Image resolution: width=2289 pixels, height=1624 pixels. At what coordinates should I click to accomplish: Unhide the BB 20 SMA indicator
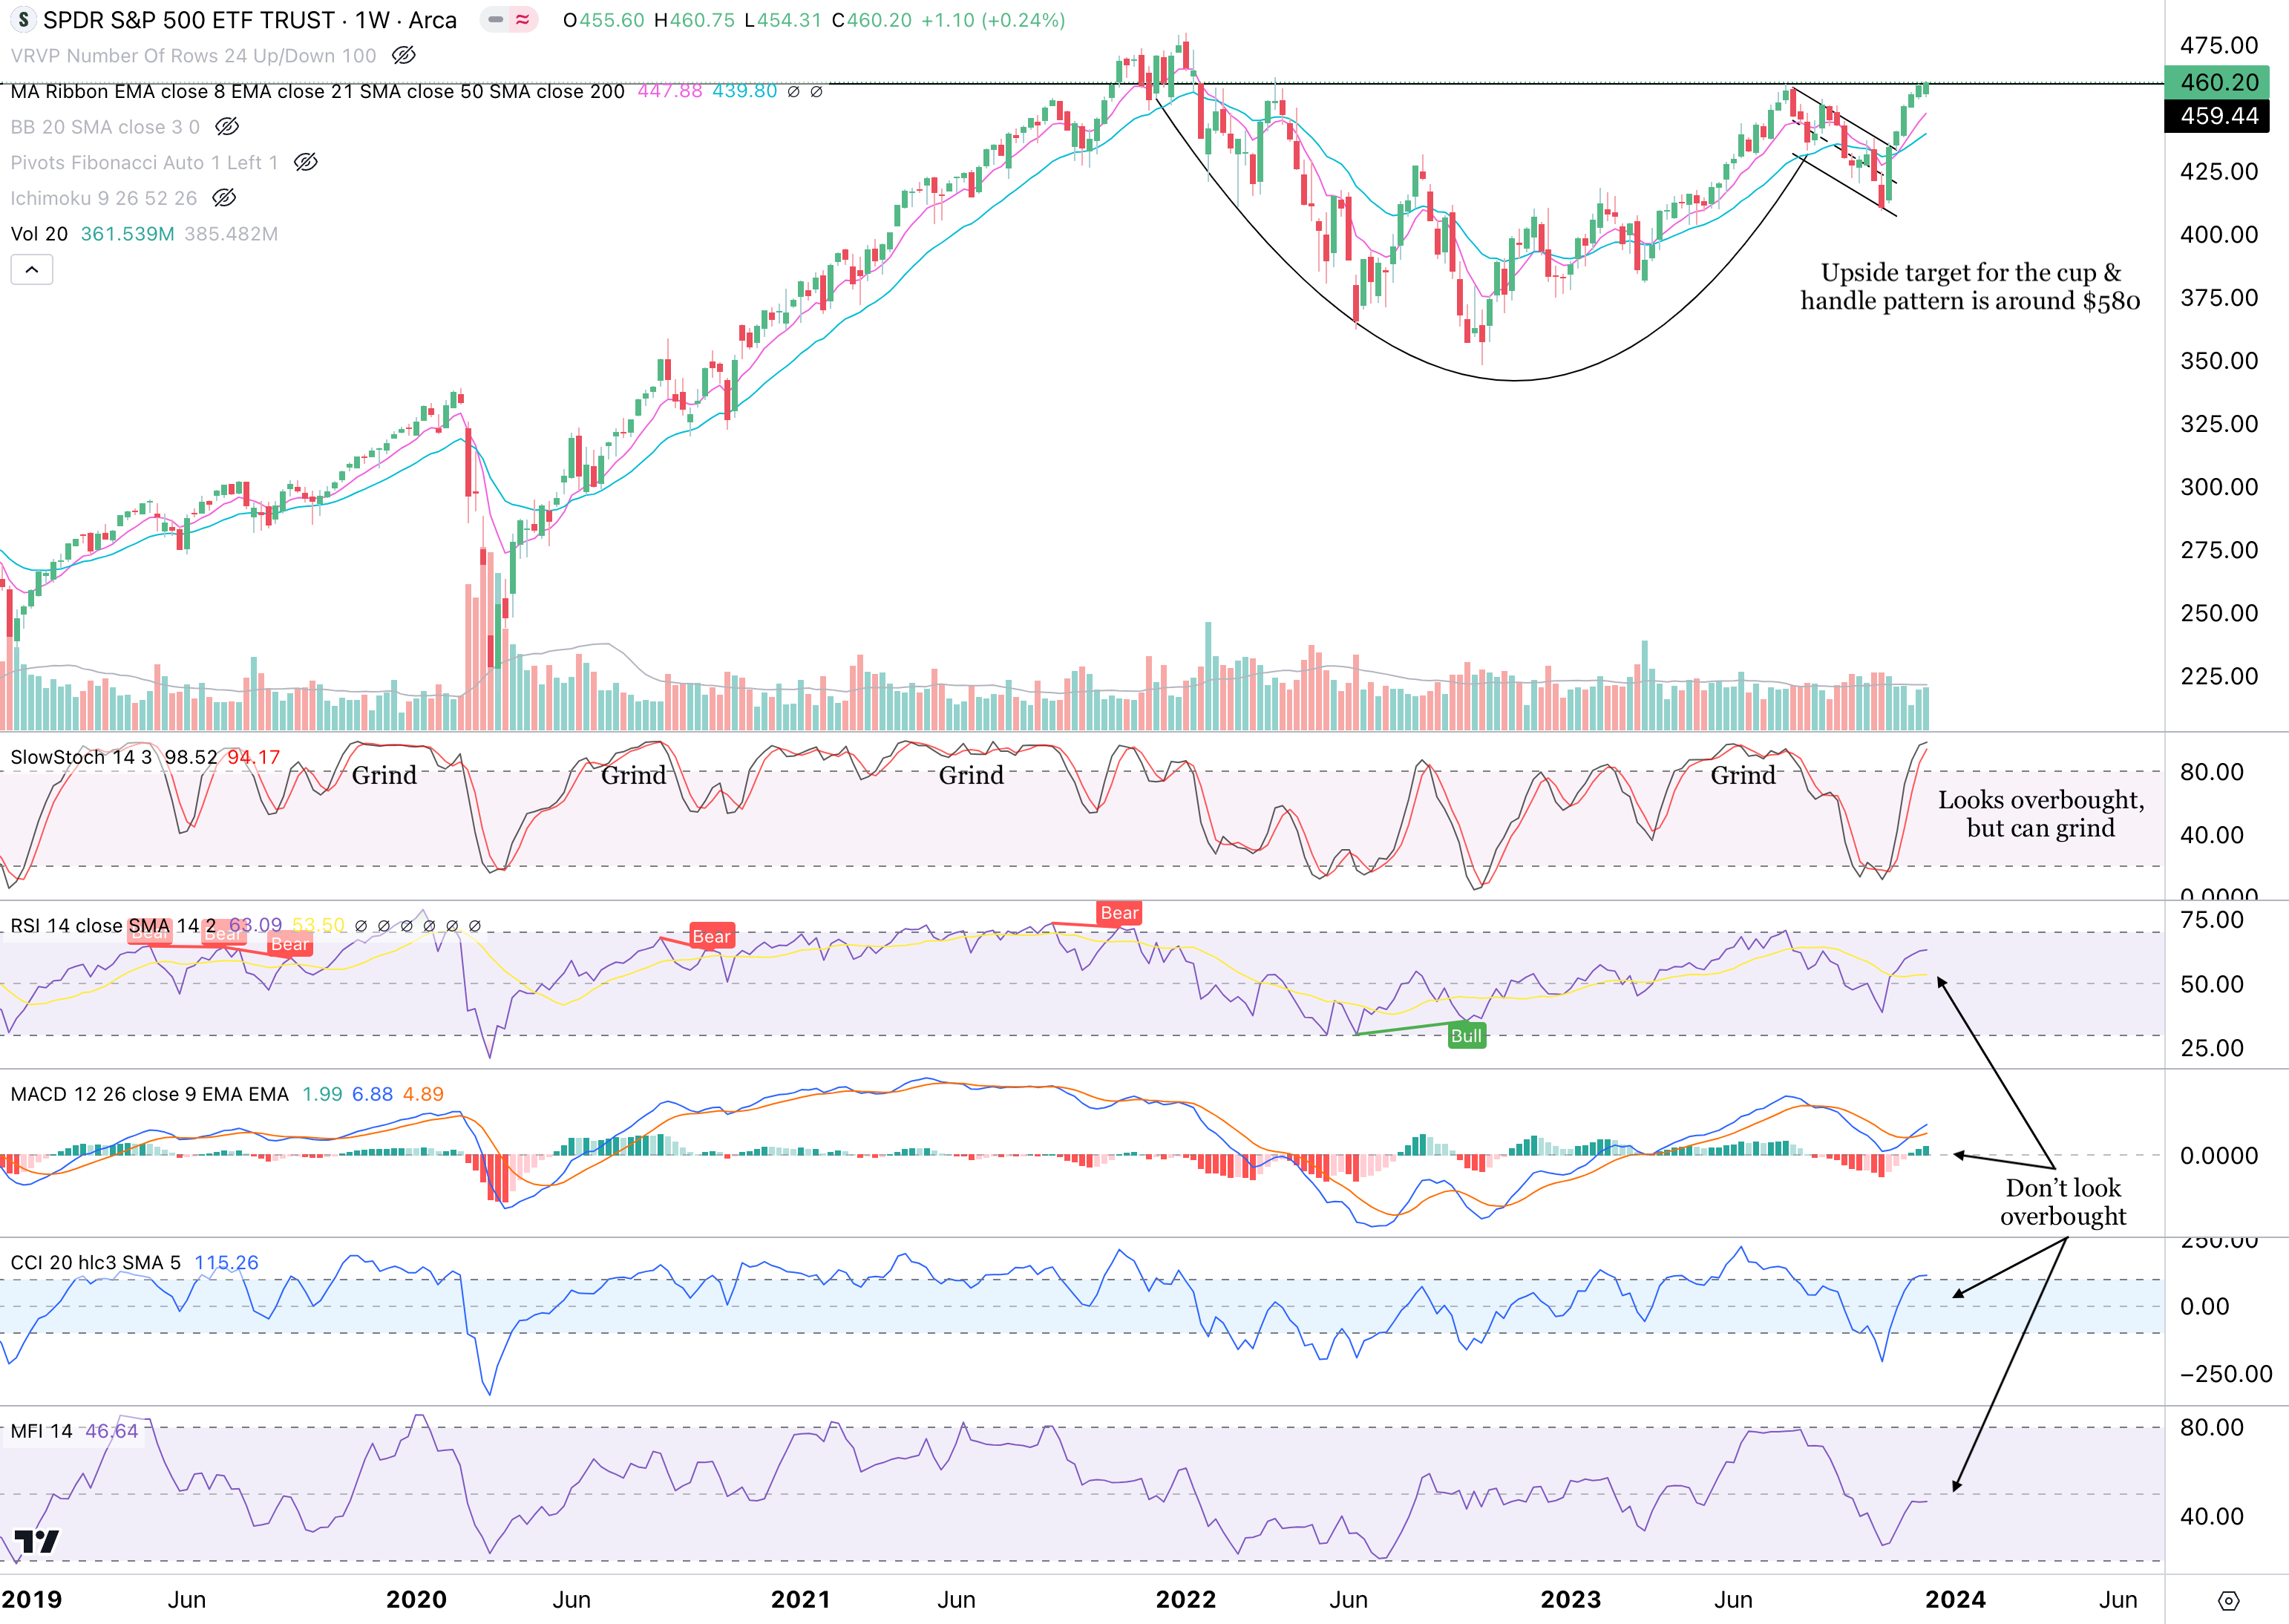(228, 127)
